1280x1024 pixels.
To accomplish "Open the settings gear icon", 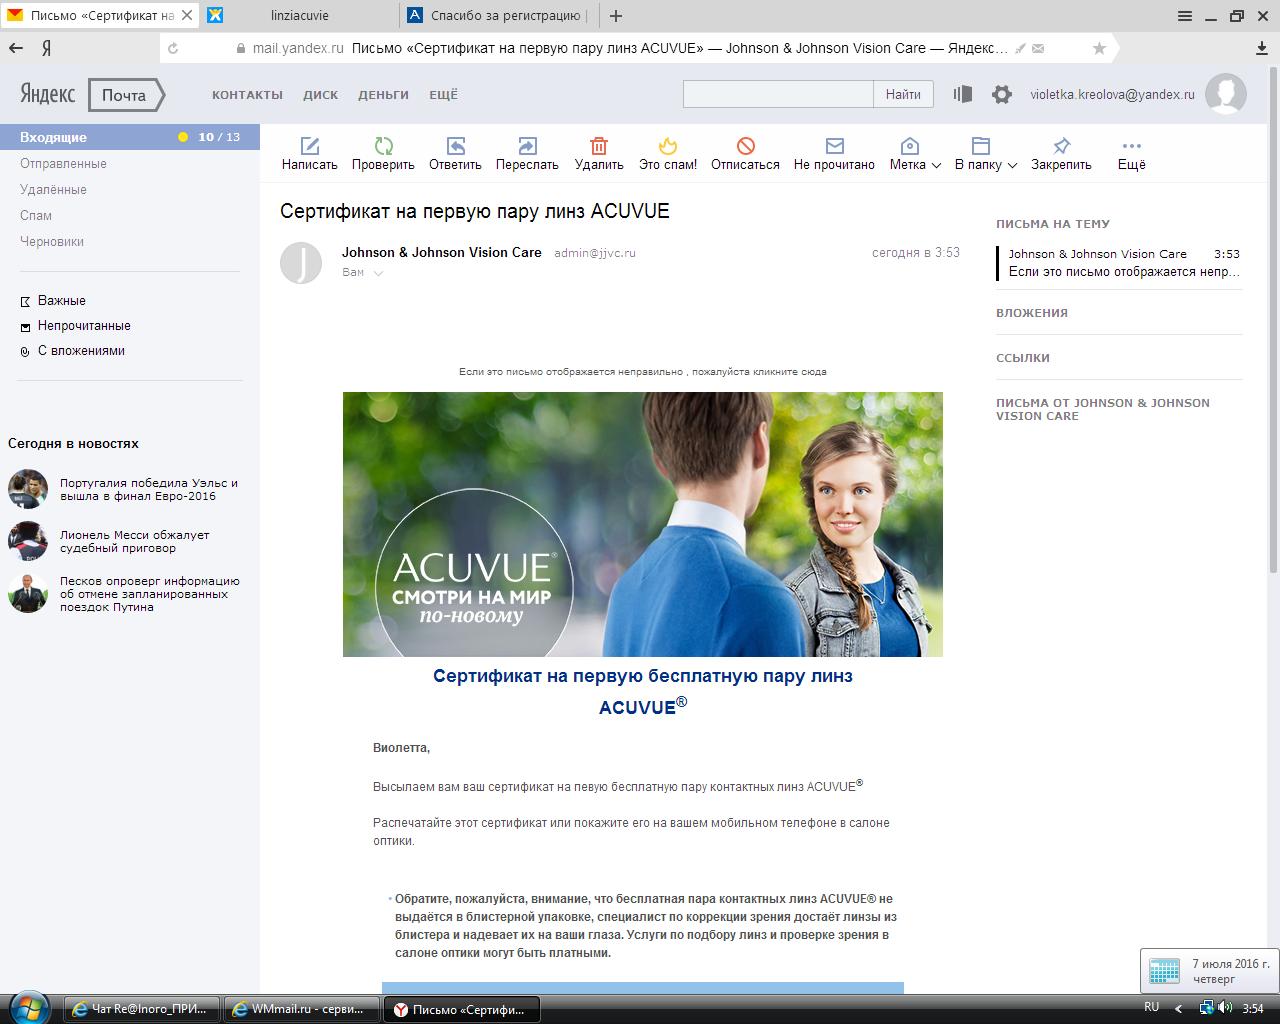I will coord(1001,94).
